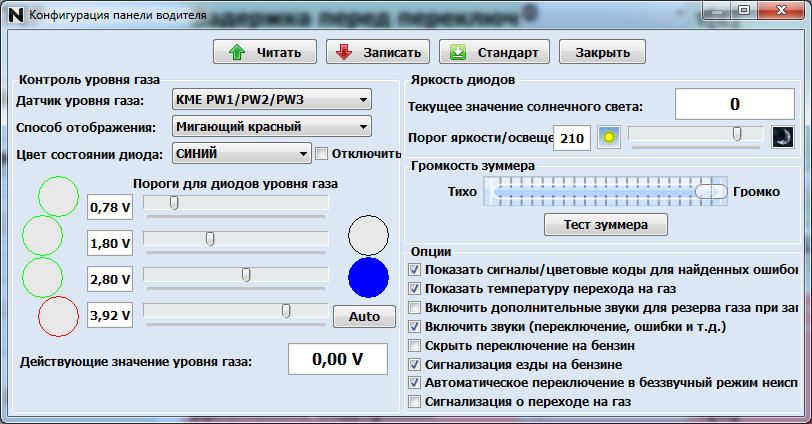The height and width of the screenshot is (424, 812).
Task: Expand Способ отображения dropdown list
Action: (x=270, y=126)
